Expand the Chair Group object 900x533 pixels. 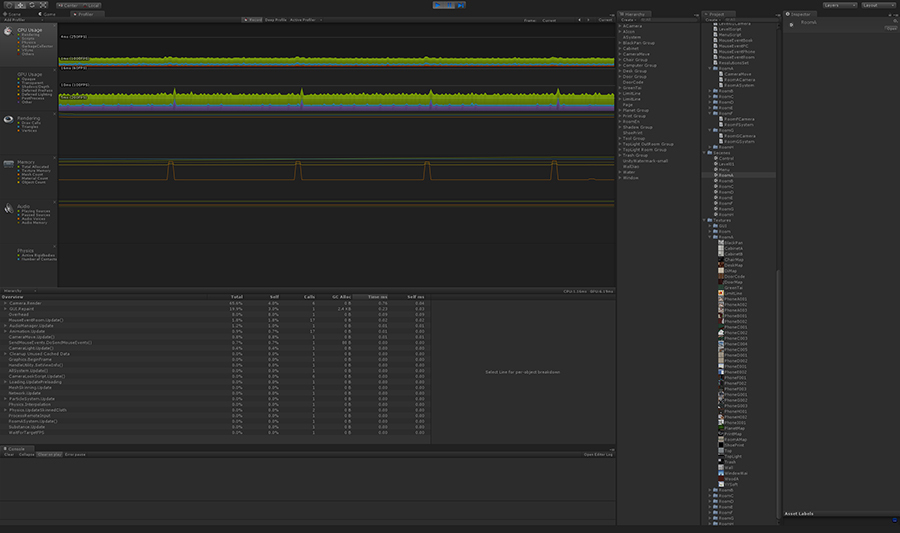620,60
